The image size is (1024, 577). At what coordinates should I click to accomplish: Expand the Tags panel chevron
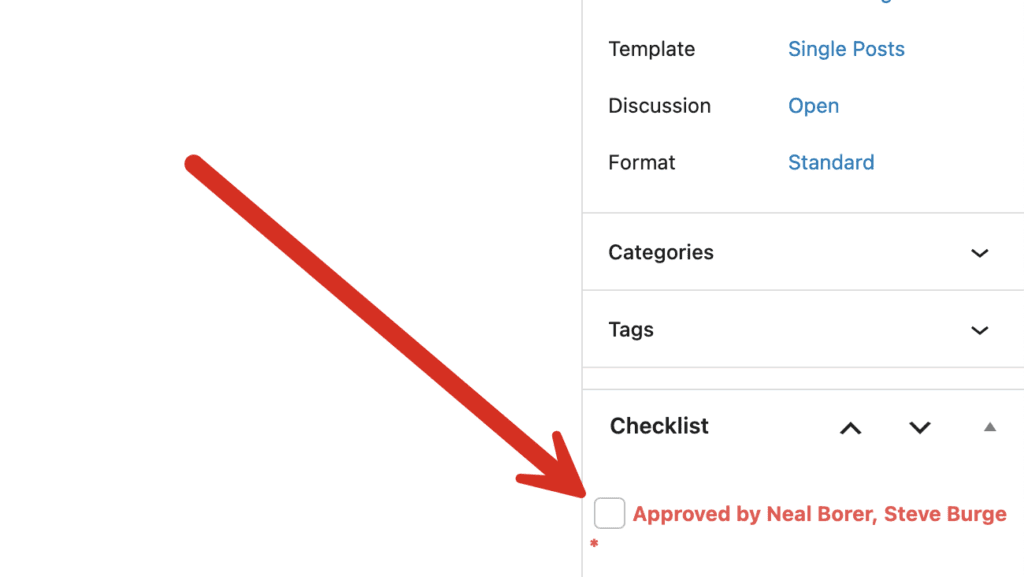(979, 330)
